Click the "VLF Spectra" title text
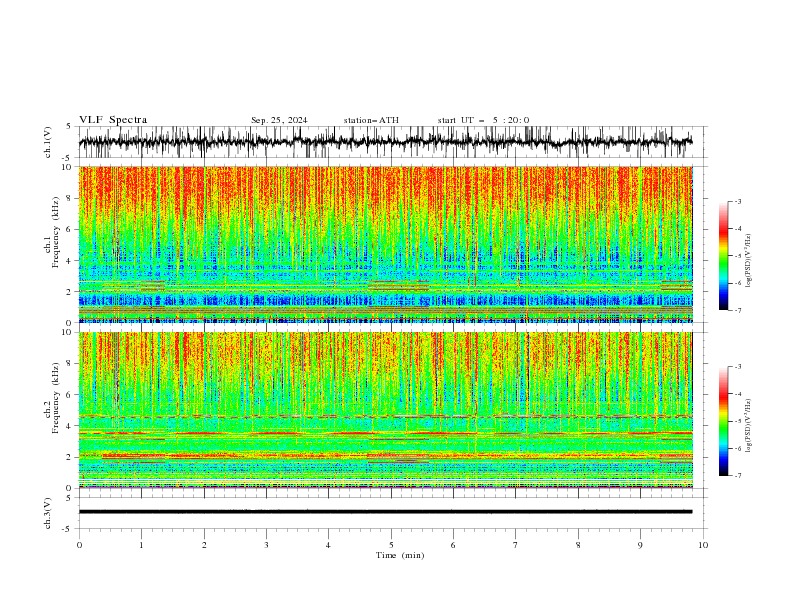 [x=113, y=120]
